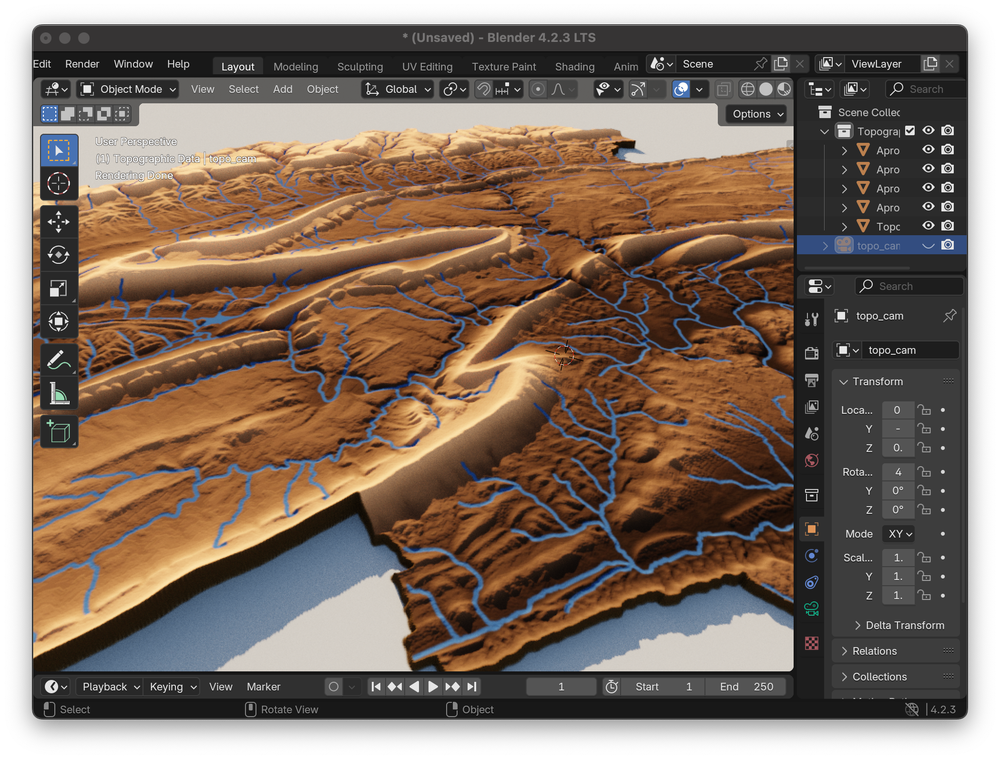Open the Transform Pivot Point dropdown showing Global

397,89
